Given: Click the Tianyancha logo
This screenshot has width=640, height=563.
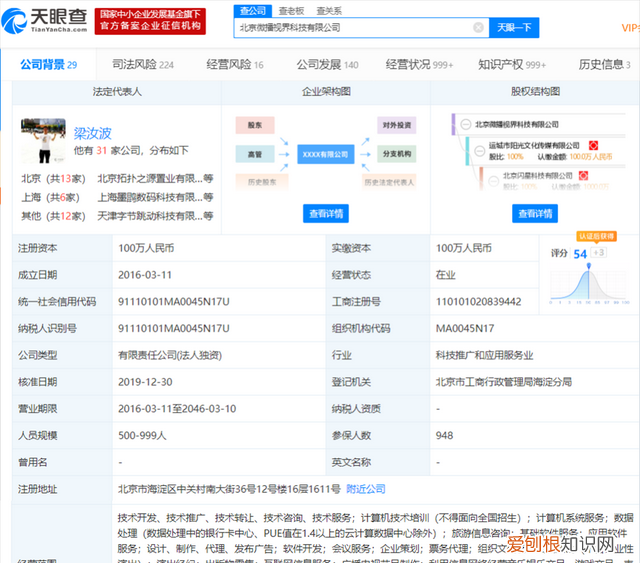Looking at the screenshot, I should click(44, 20).
